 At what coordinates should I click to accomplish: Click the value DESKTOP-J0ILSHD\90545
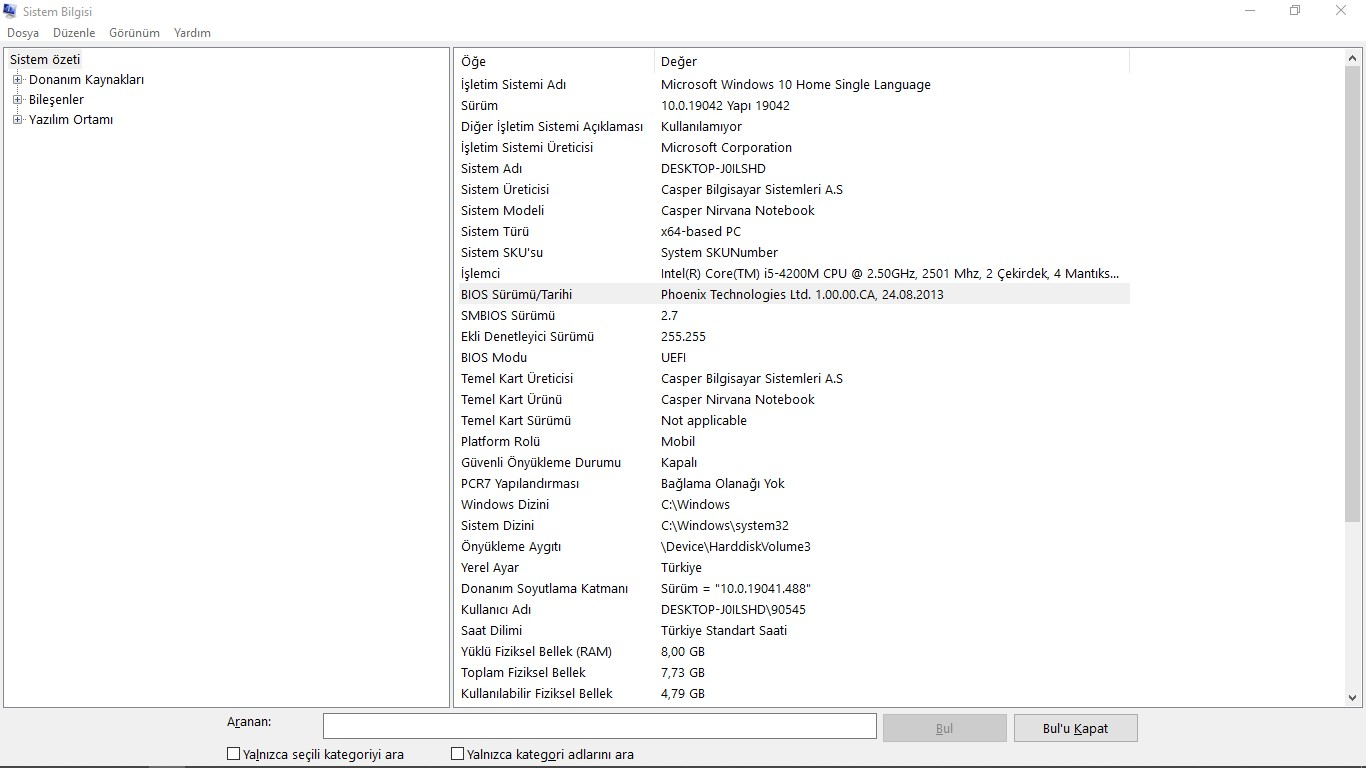pyautogui.click(x=733, y=610)
